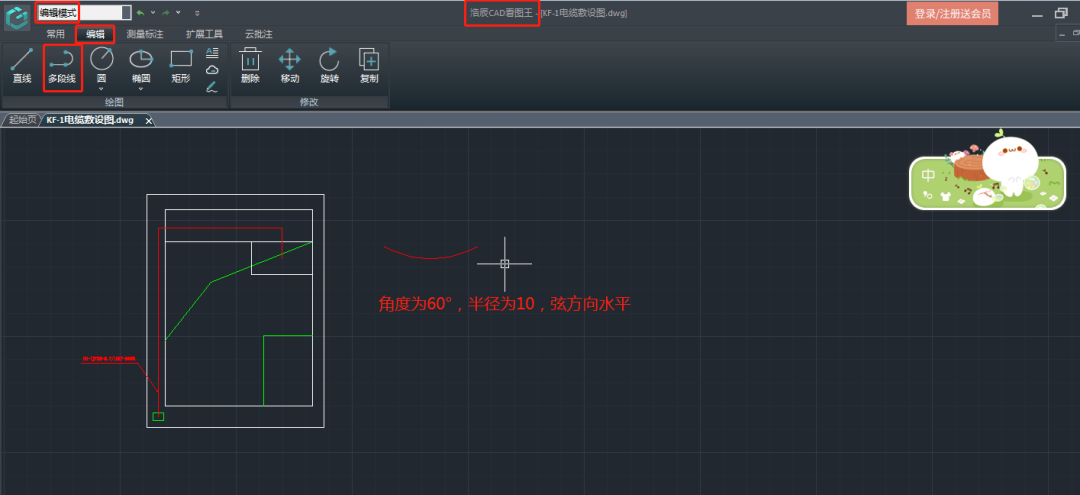Image resolution: width=1080 pixels, height=495 pixels.
Task: Click the 删除 delete trash icon
Action: point(250,66)
